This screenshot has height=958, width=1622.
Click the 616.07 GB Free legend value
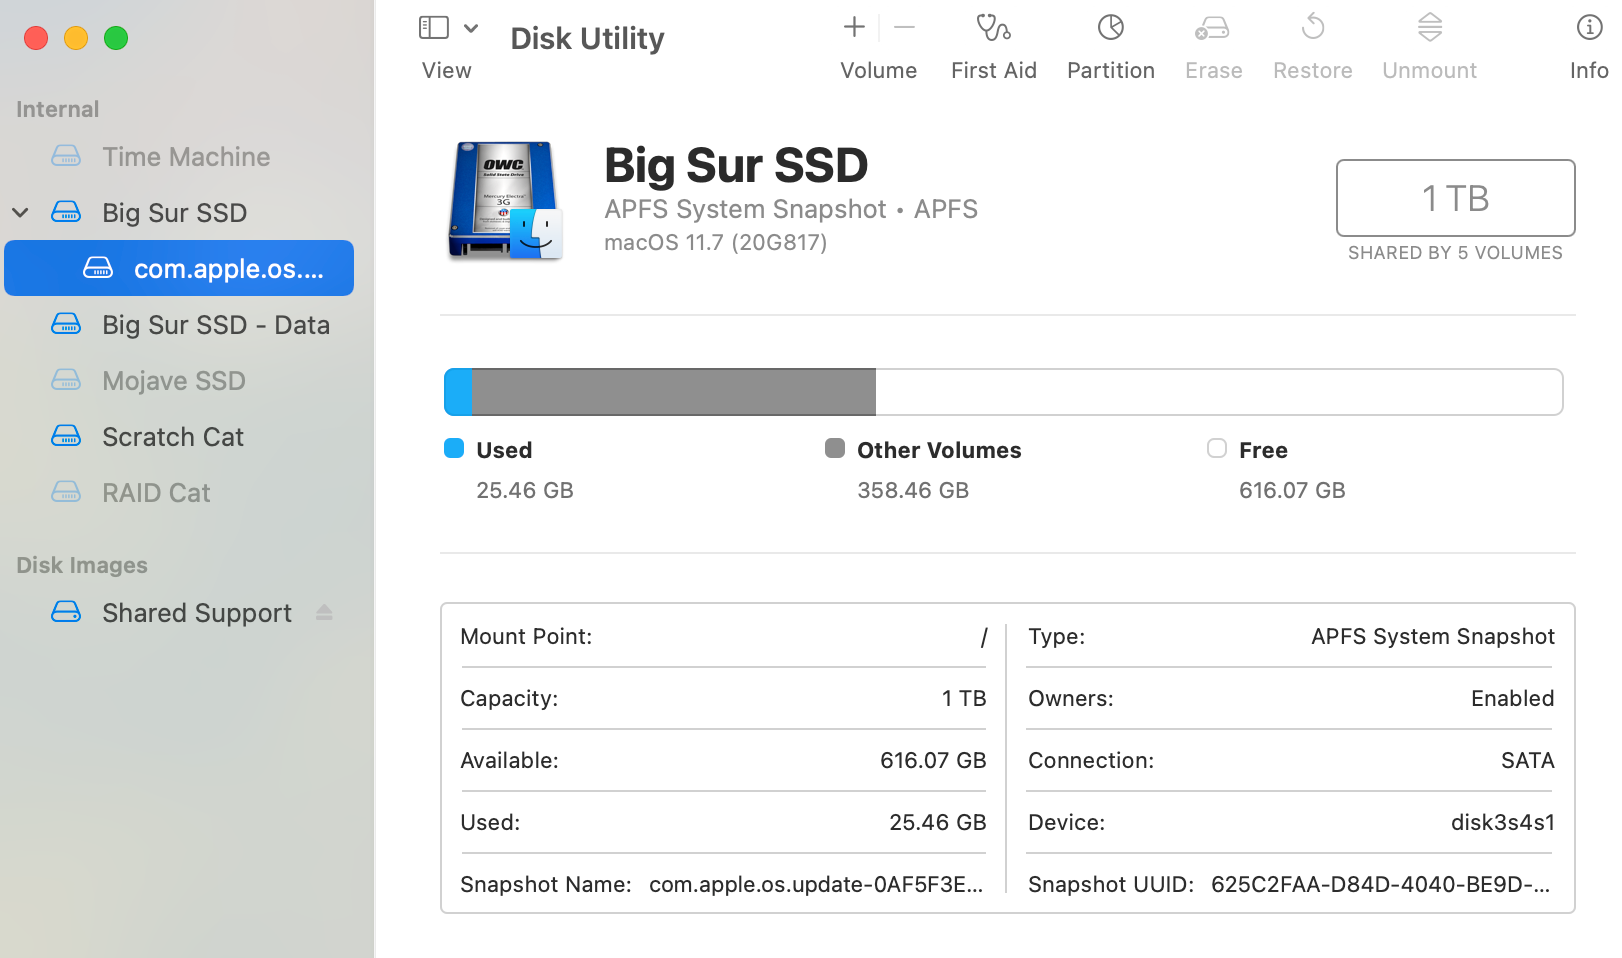[1292, 491]
